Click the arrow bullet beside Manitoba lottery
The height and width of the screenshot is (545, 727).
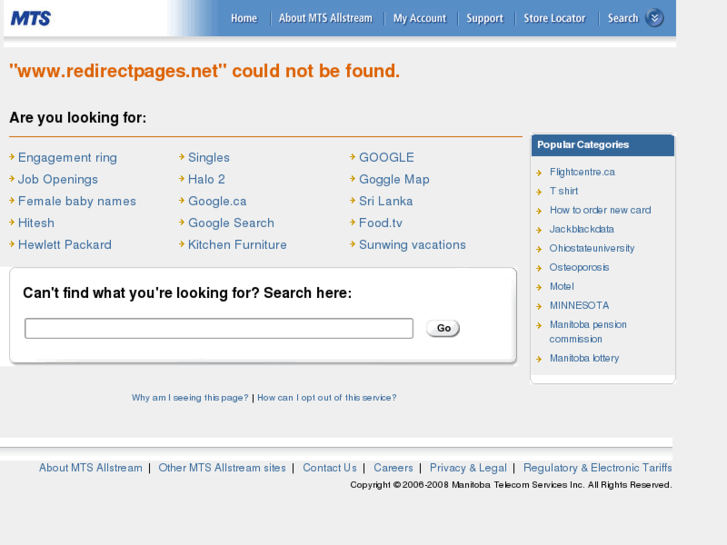tap(539, 359)
